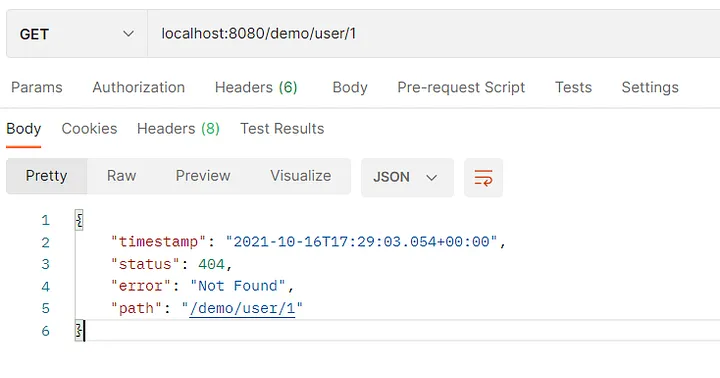
Task: Click the "error" key in response
Action: coord(141,286)
